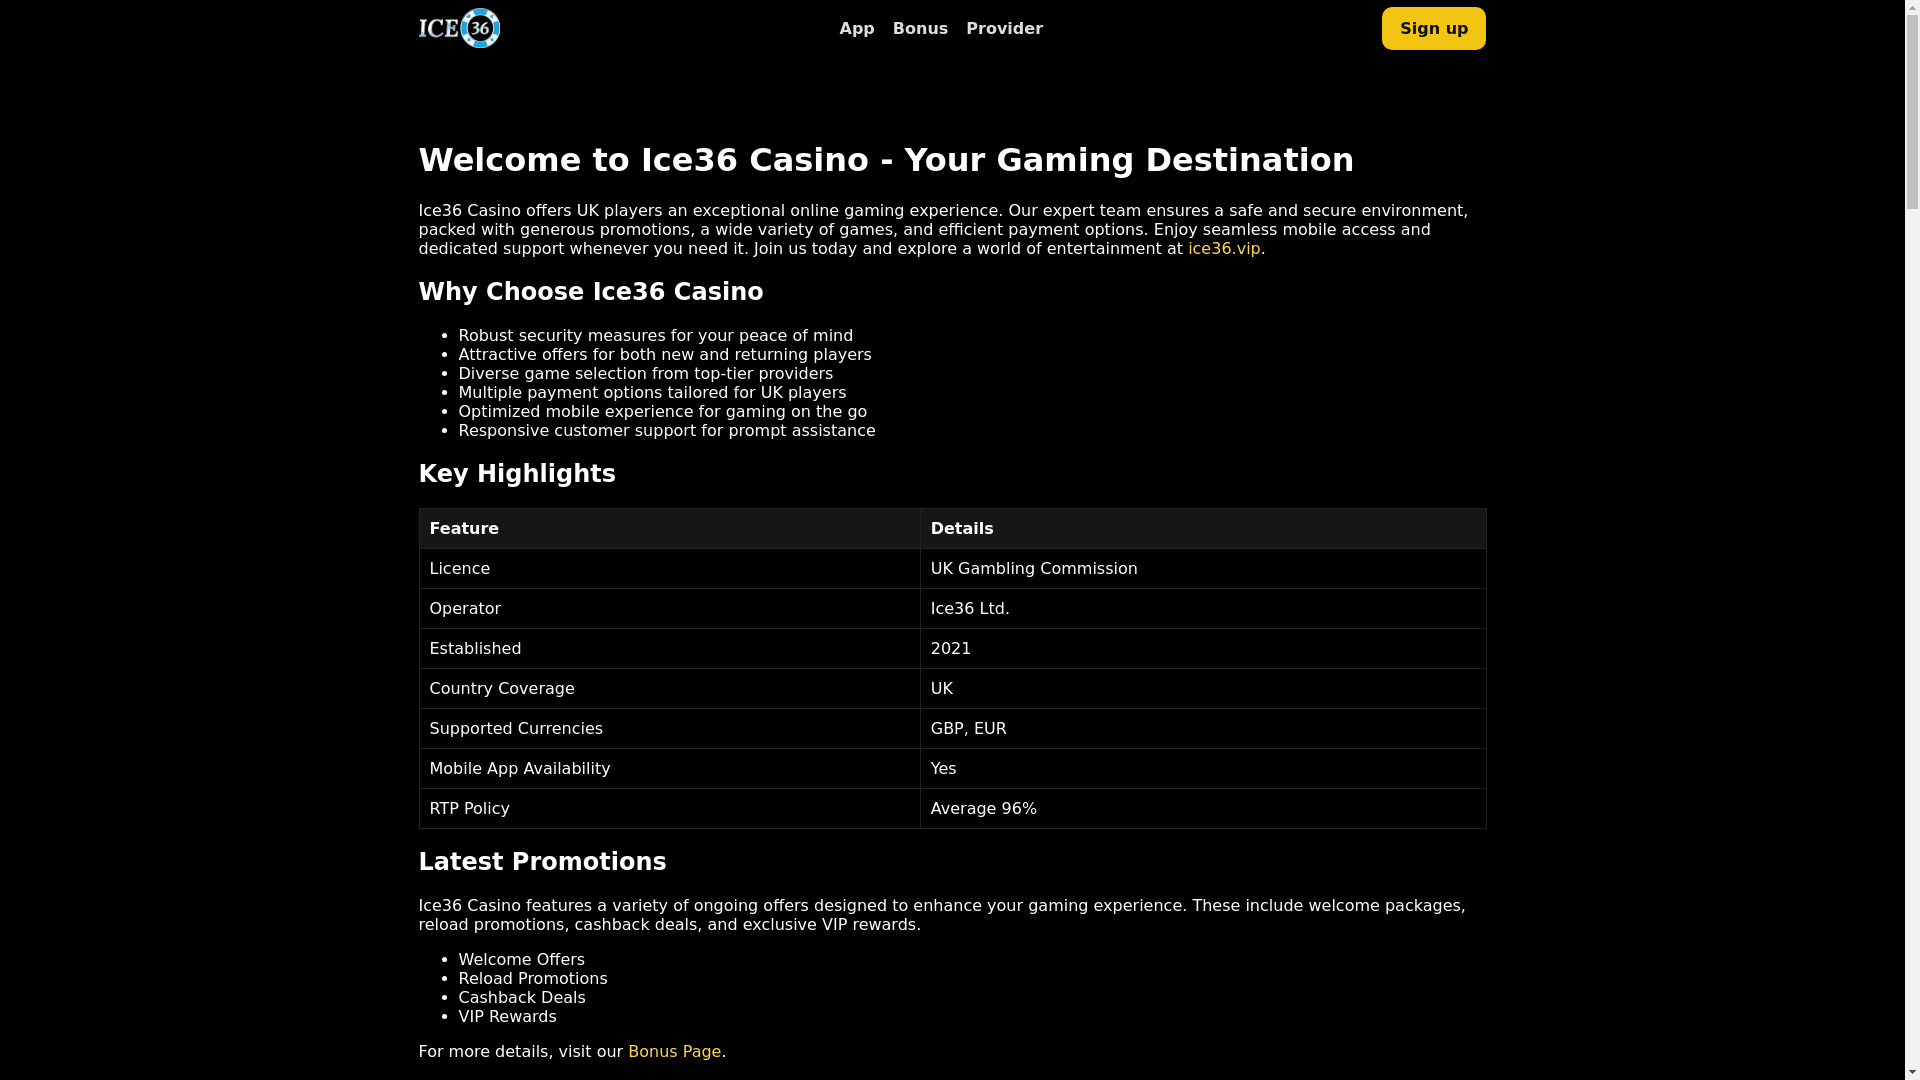1920x1080 pixels.
Task: Click the 'RTP Policy' table cell
Action: [x=670, y=808]
